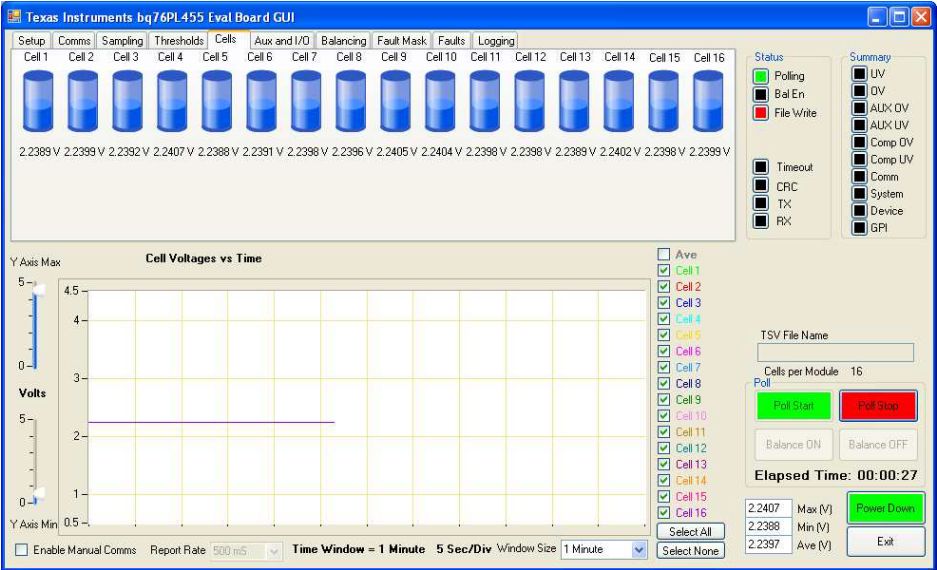Viewport: 937px width, 570px height.
Task: Click the Cell 13 battery icon
Action: pos(574,100)
